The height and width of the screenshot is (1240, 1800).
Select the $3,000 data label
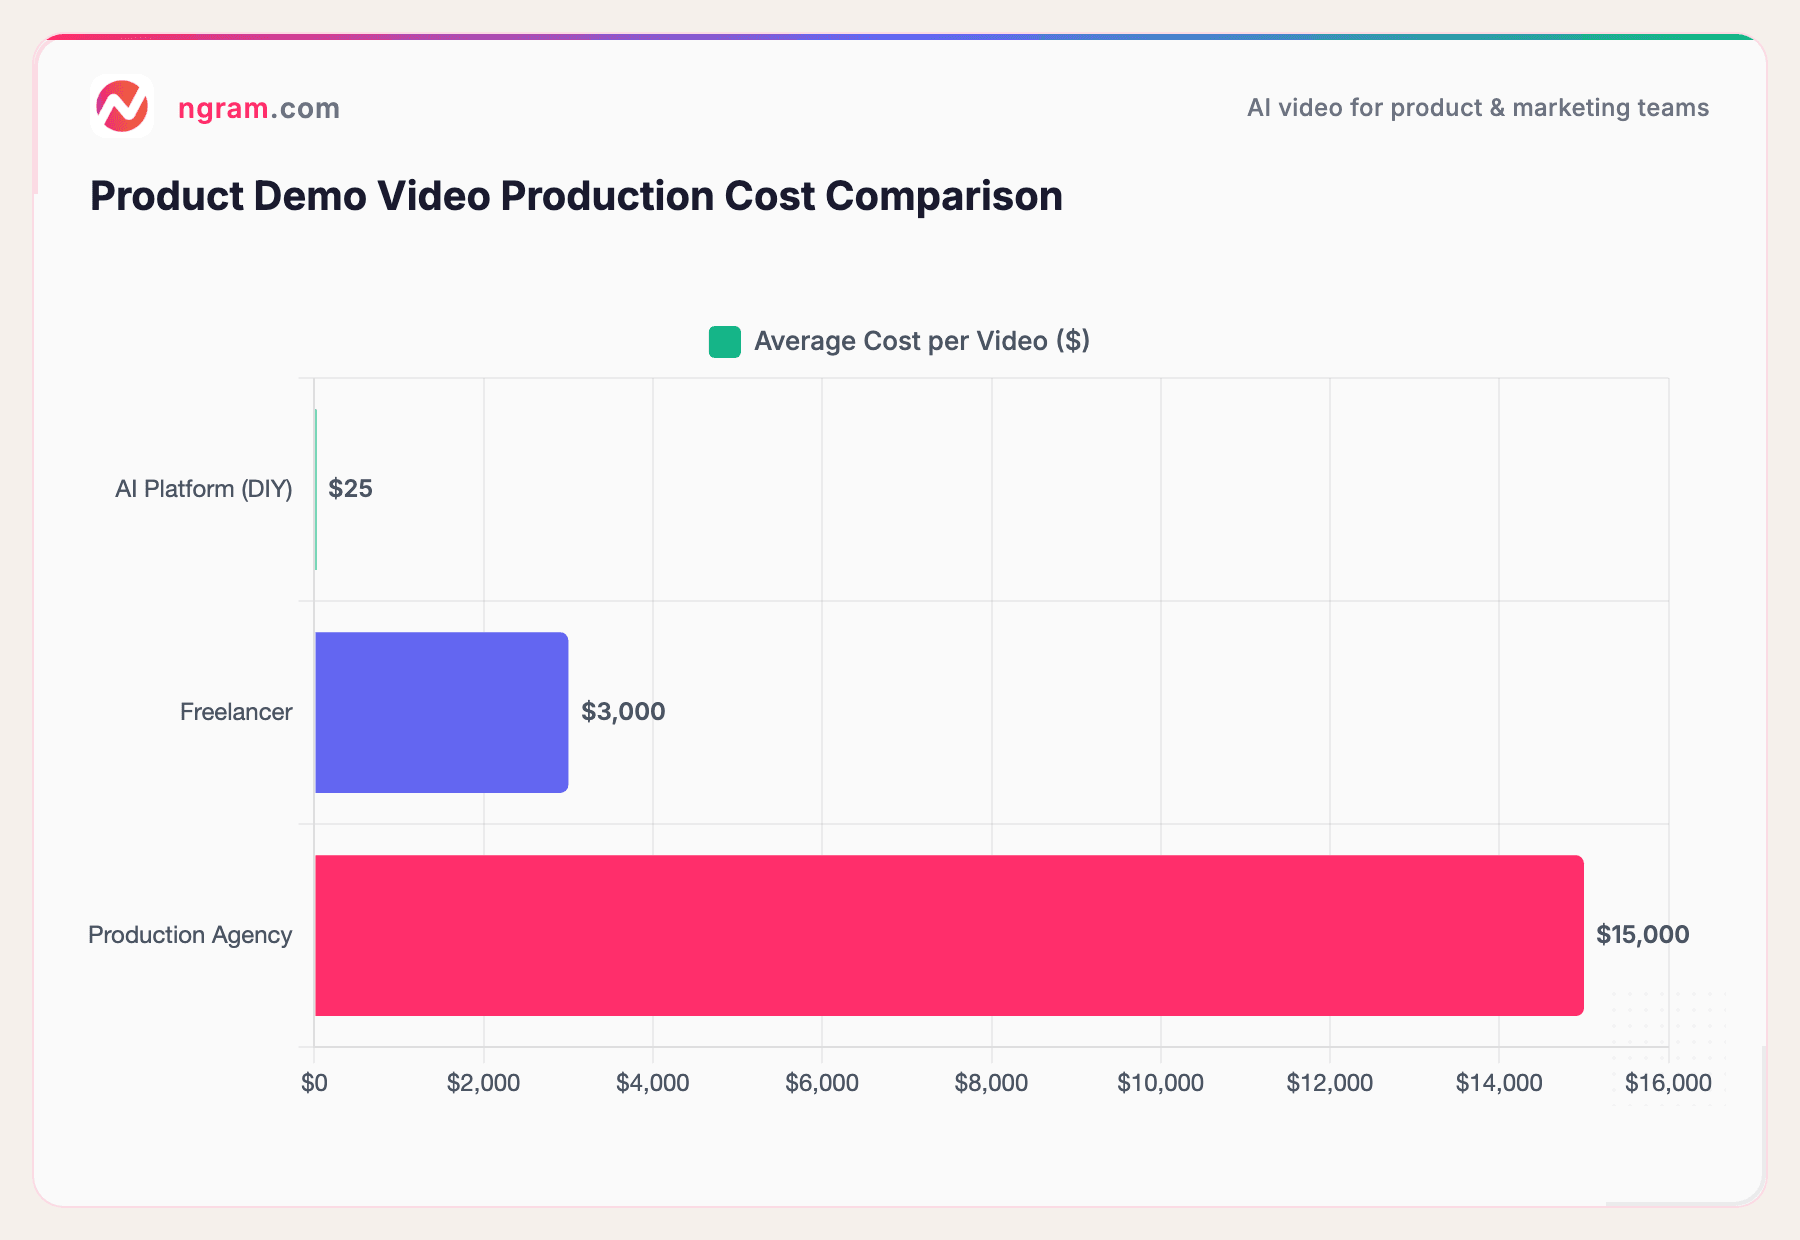[622, 712]
